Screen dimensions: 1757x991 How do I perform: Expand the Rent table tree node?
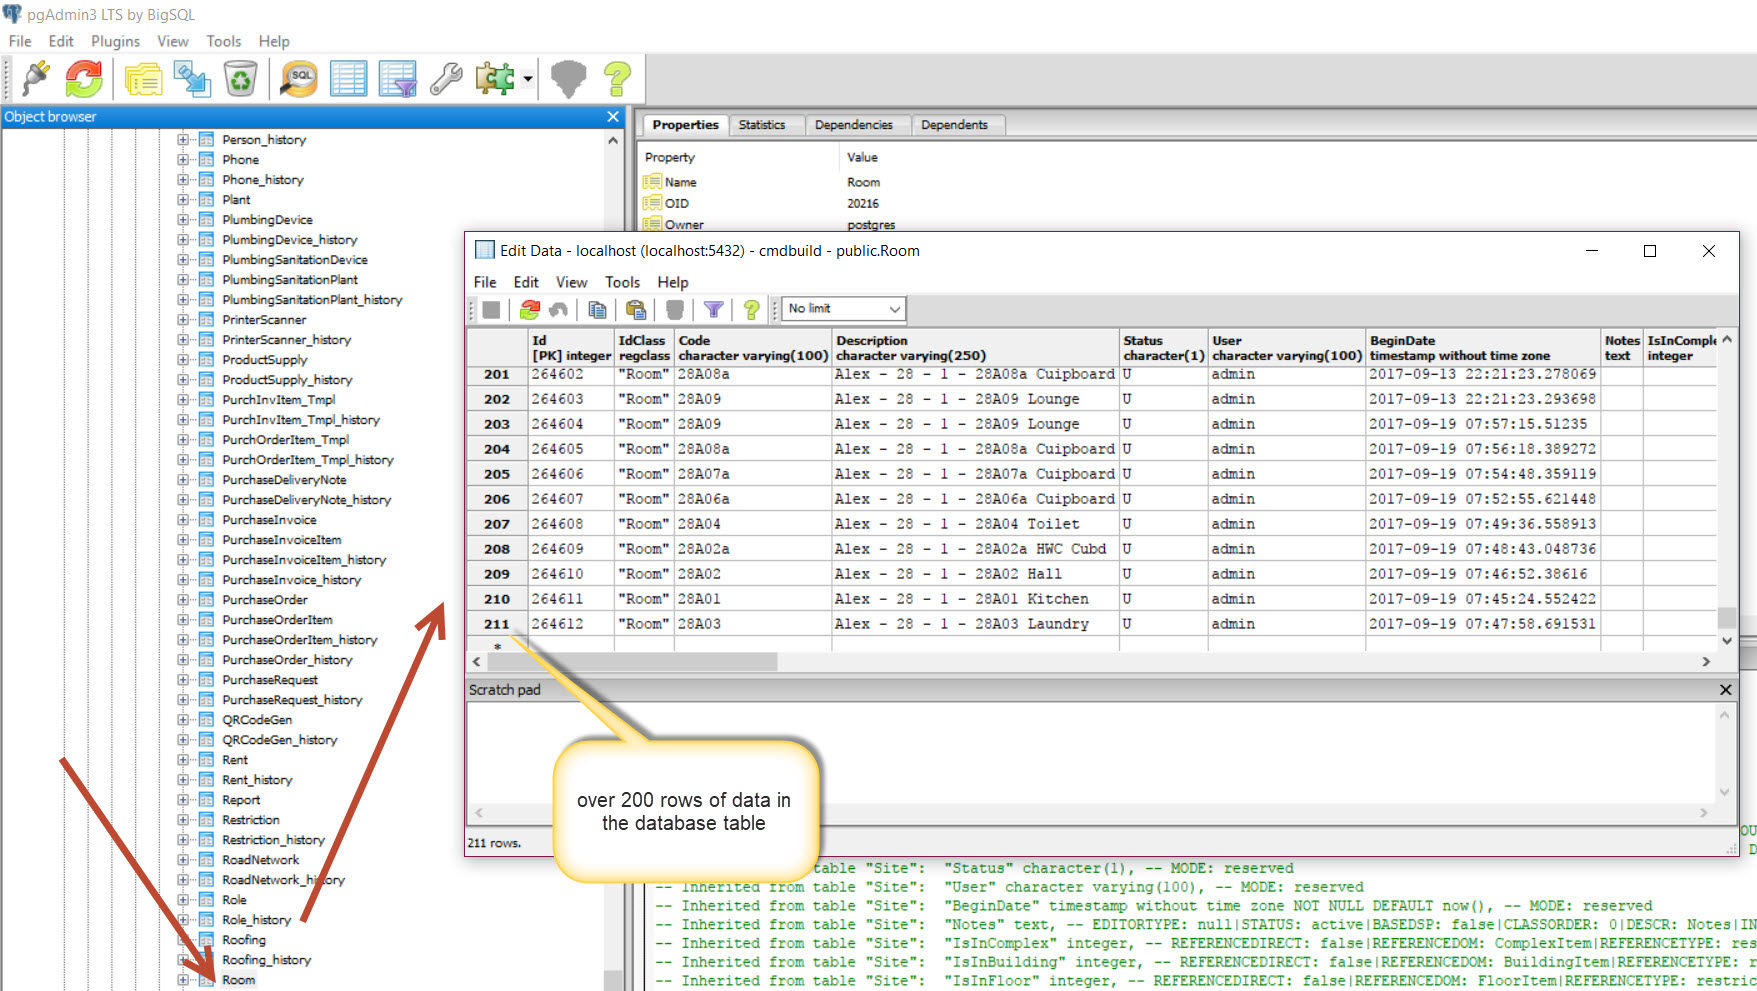[x=183, y=760]
